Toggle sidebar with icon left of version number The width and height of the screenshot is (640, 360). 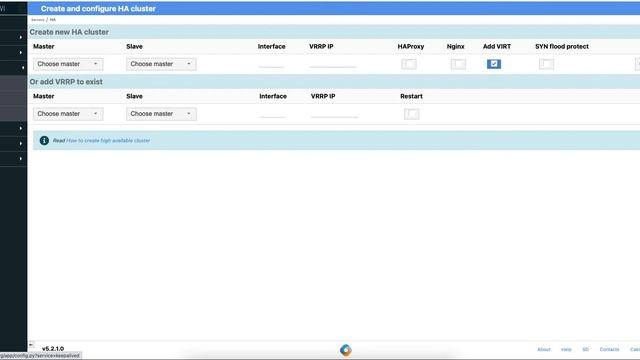tap(31, 345)
